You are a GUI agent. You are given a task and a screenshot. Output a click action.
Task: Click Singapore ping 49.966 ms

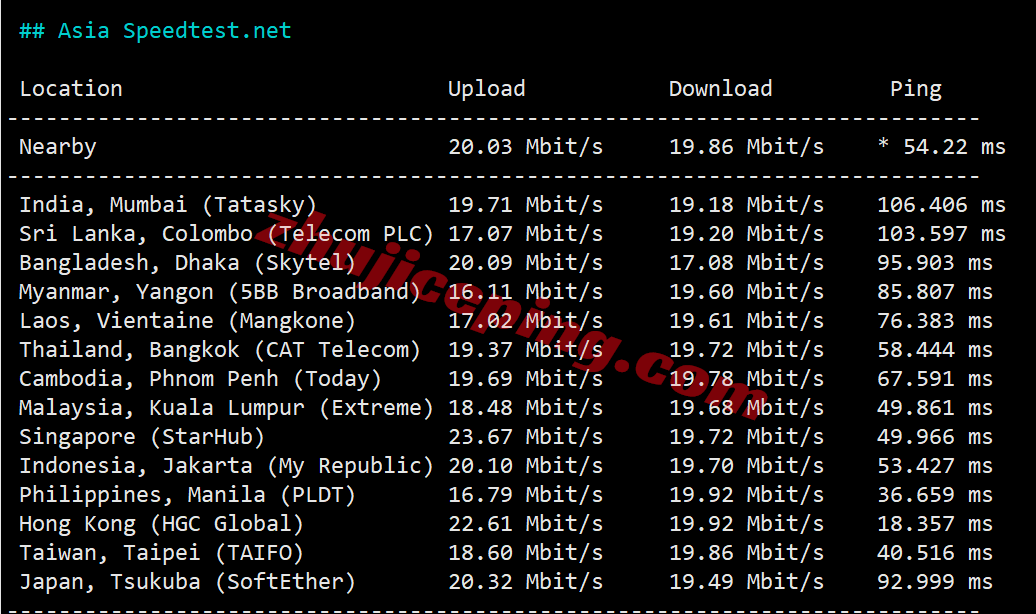click(x=934, y=438)
